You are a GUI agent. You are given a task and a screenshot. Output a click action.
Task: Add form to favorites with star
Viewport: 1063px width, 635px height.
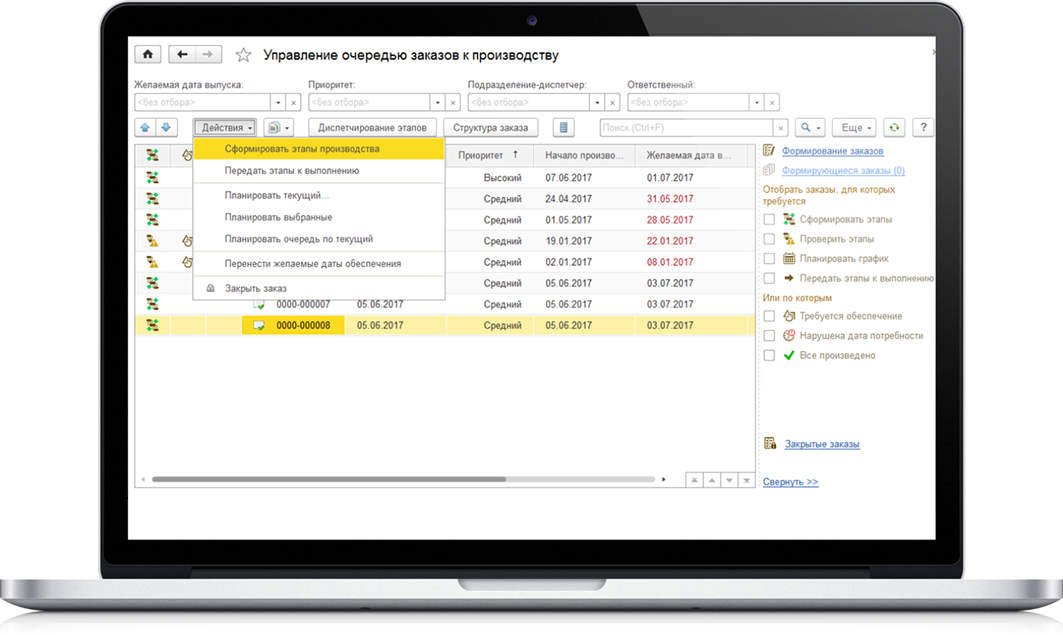click(x=243, y=55)
